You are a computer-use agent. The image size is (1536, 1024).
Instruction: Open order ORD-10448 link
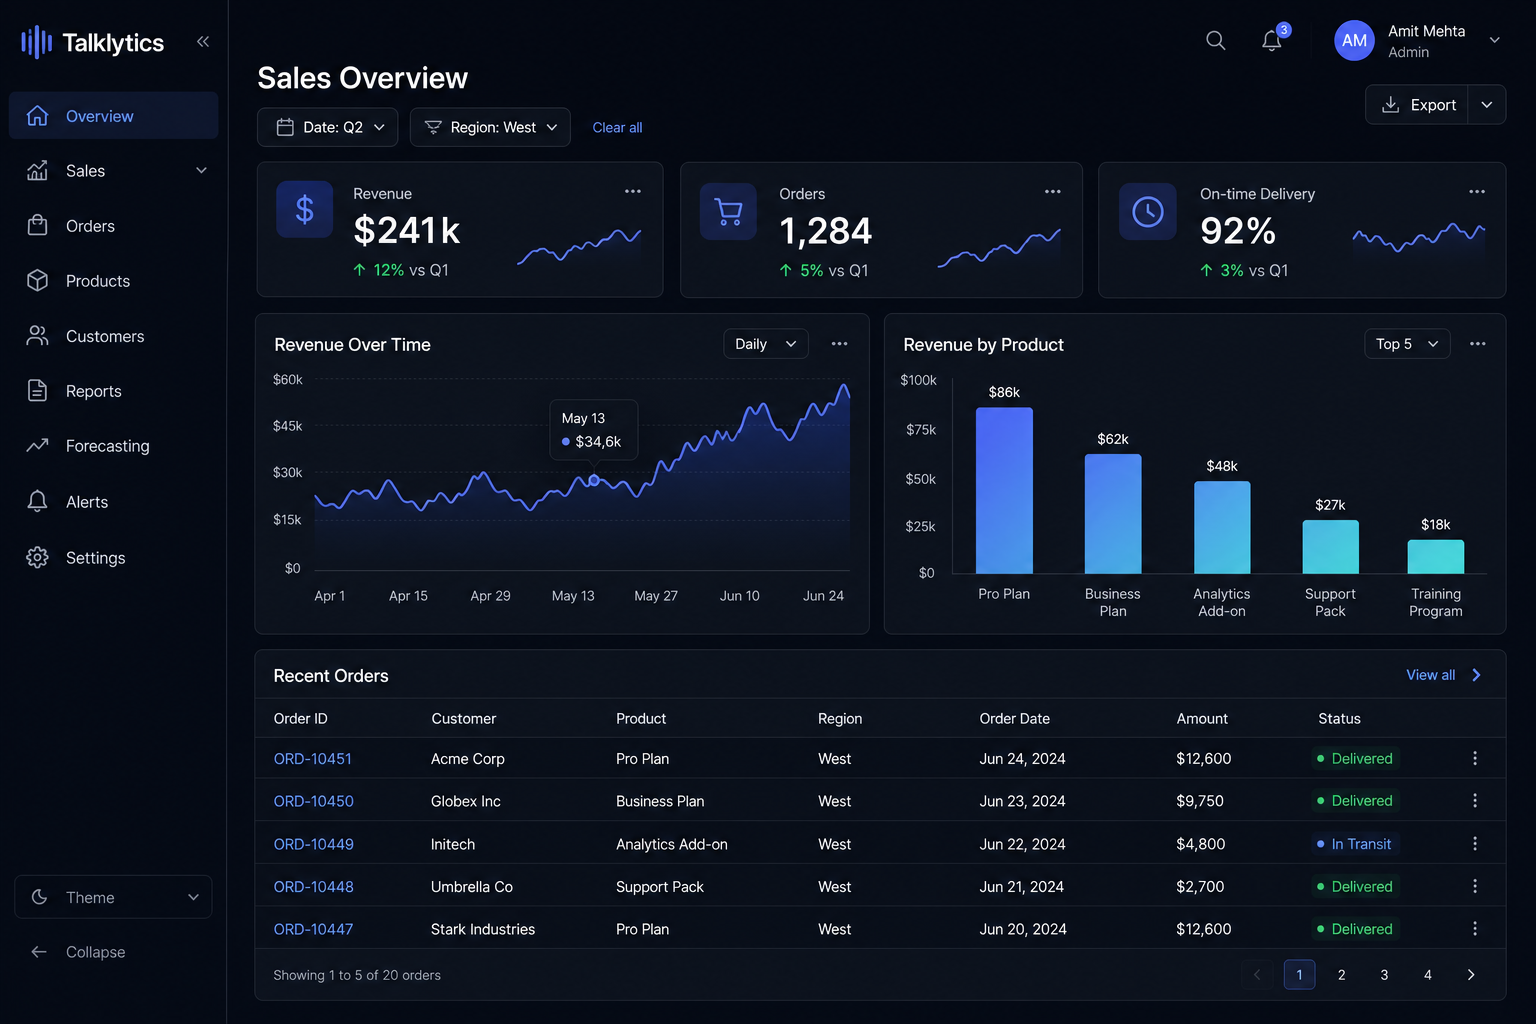click(x=314, y=887)
